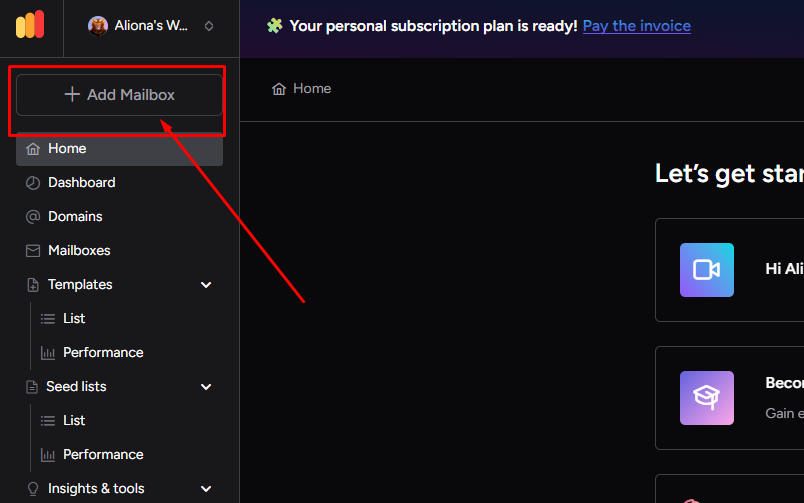The height and width of the screenshot is (503, 804).
Task: Open List under Seed lists
Action: pyautogui.click(x=74, y=421)
